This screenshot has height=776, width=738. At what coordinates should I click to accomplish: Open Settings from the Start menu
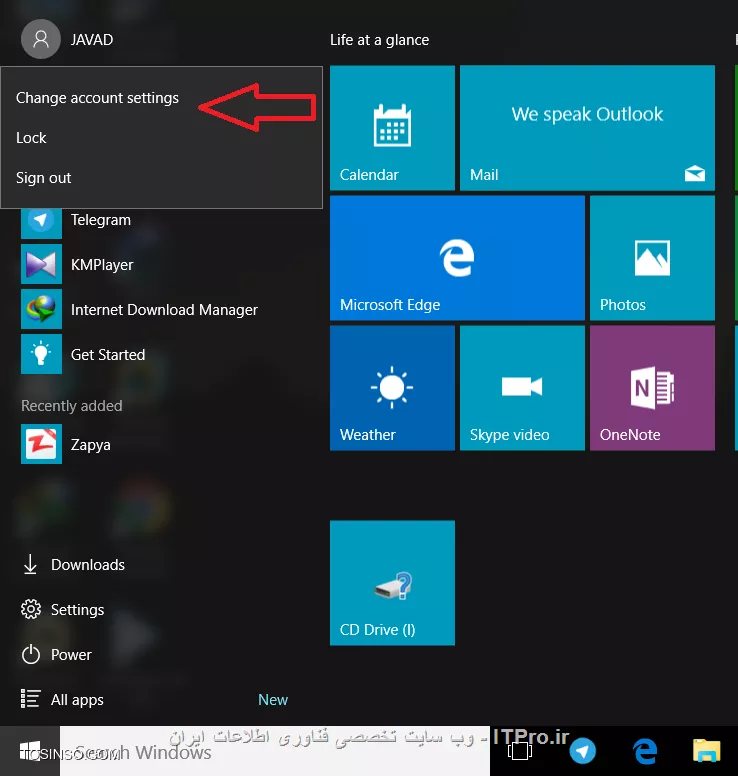click(x=63, y=610)
